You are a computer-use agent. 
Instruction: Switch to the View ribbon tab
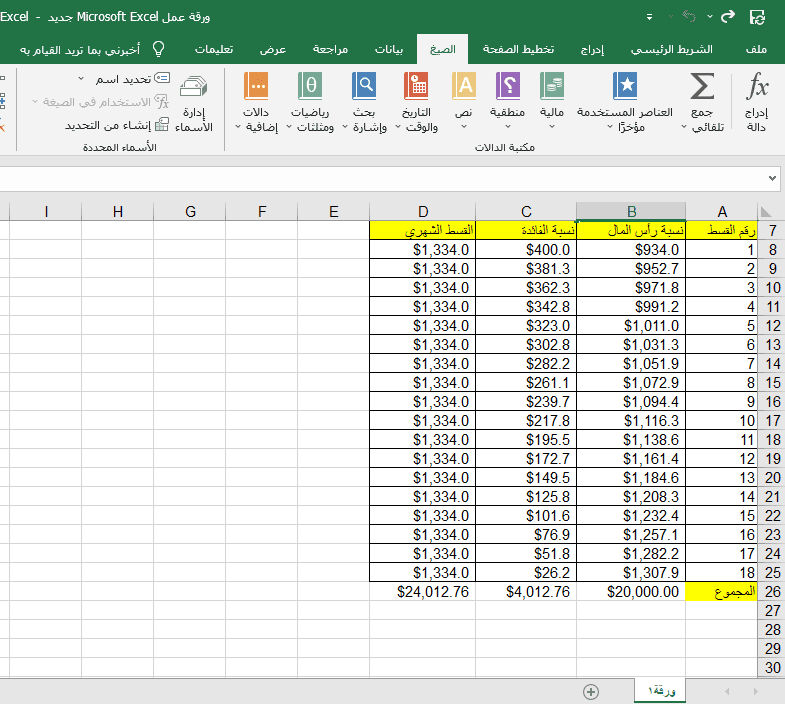(x=273, y=49)
